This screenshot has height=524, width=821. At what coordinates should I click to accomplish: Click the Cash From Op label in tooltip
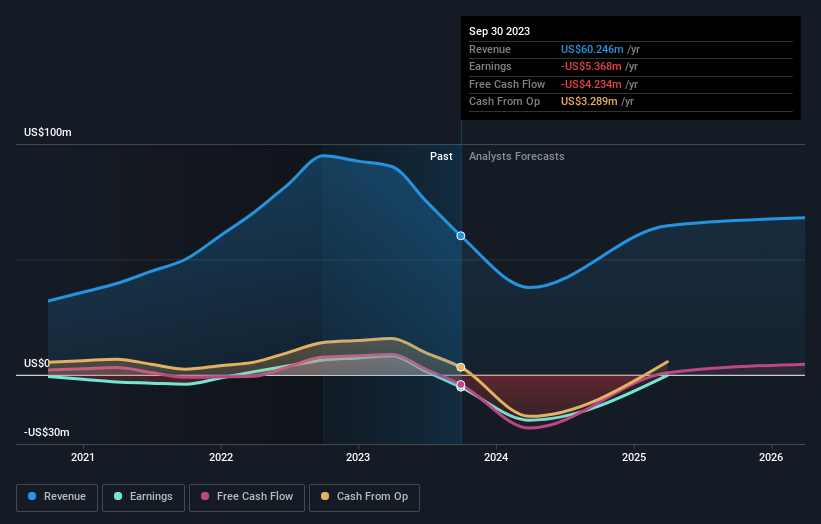504,102
